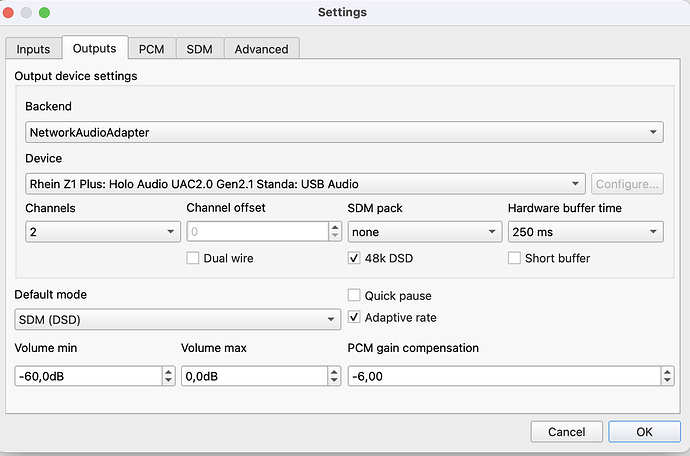This screenshot has height=456, width=690.
Task: Click the Volume max field
Action: pyautogui.click(x=254, y=376)
